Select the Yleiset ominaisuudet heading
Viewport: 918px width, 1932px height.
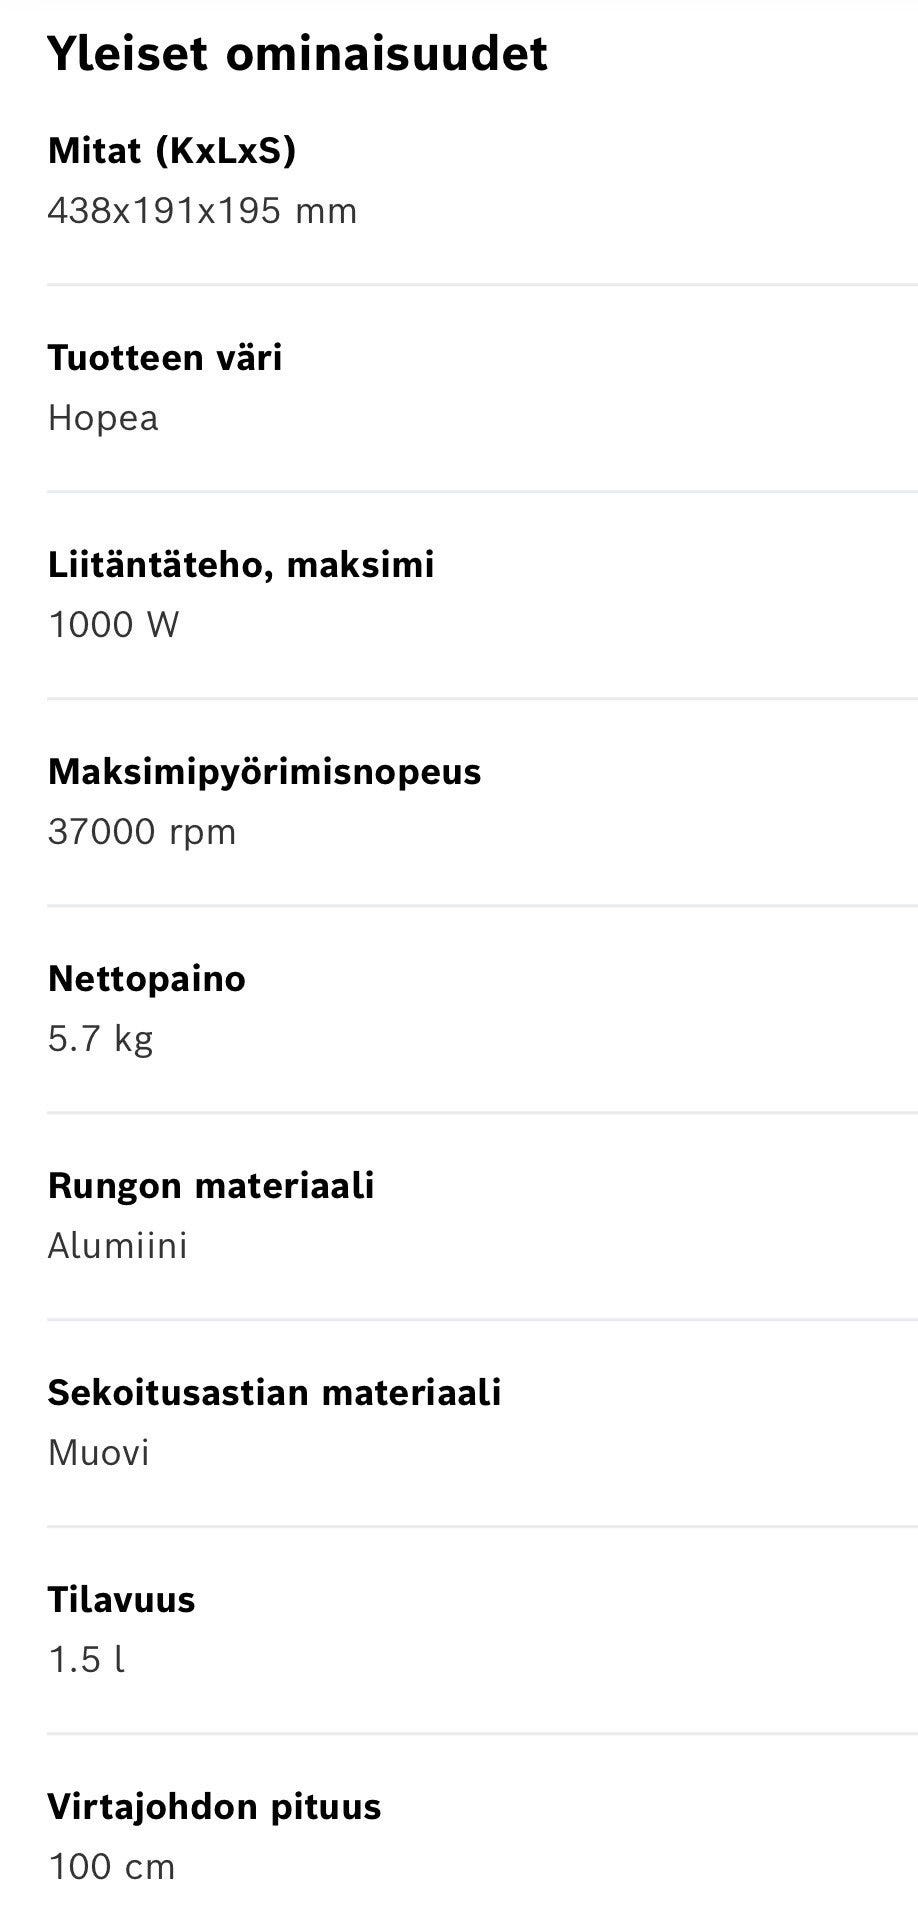coord(297,54)
